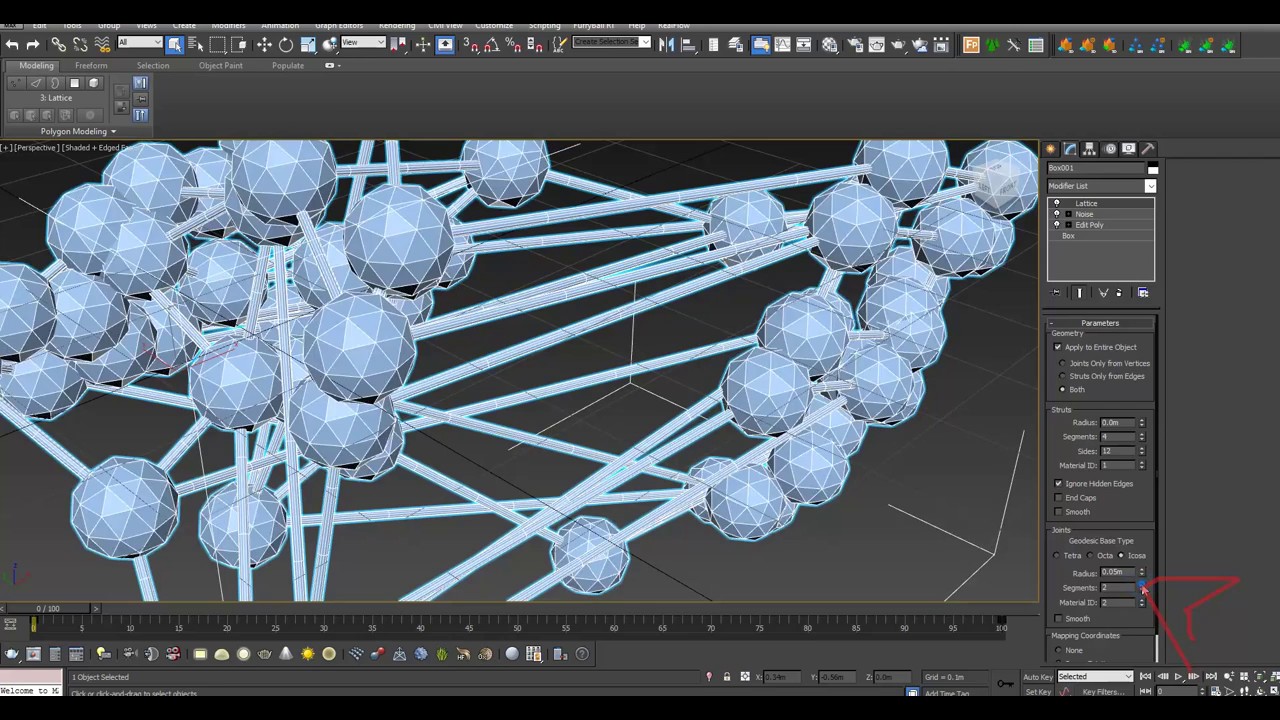Enable the End Caps checkbox
The image size is (1280, 720).
coord(1058,498)
